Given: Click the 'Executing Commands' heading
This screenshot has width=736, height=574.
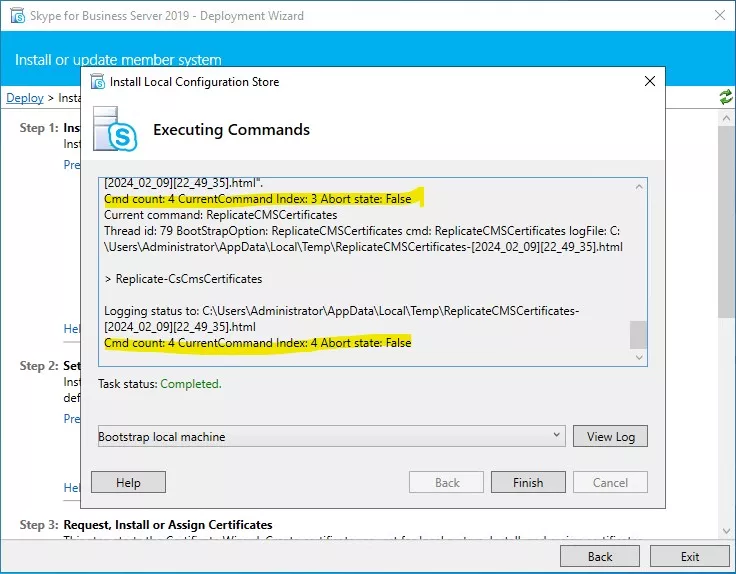Looking at the screenshot, I should point(231,130).
